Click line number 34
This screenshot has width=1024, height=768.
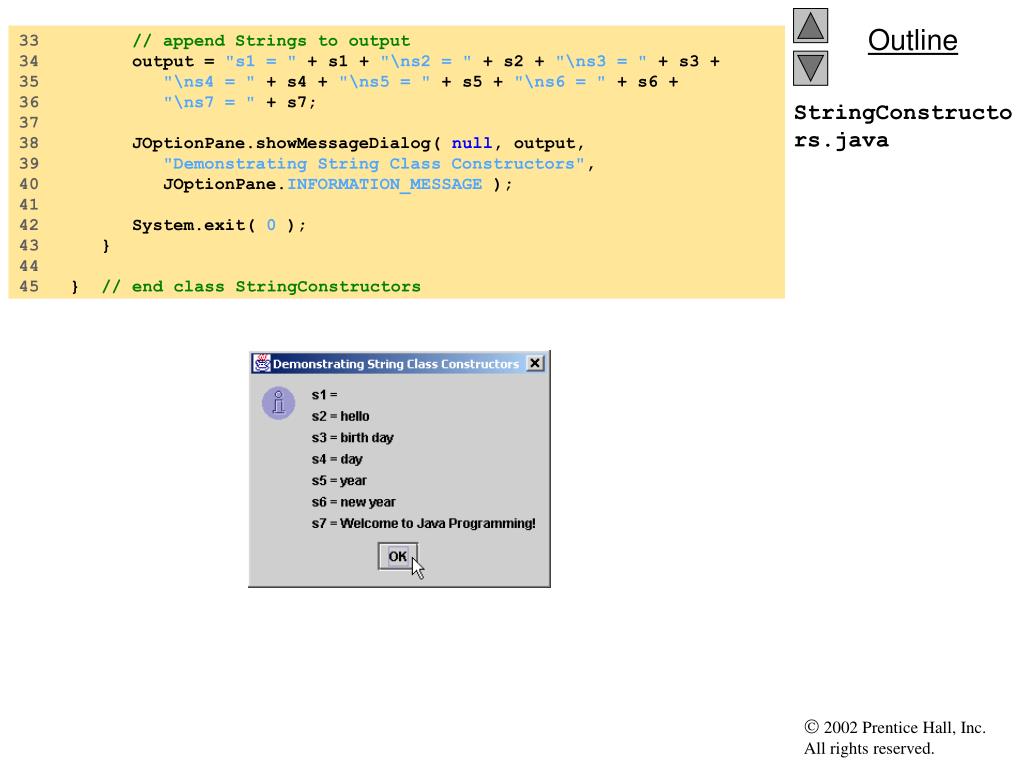tap(29, 61)
